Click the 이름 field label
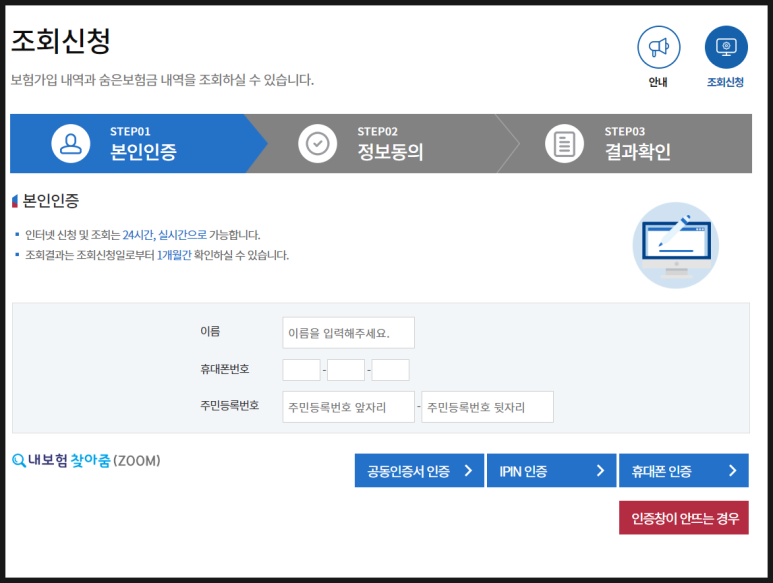773x583 pixels. [x=210, y=331]
